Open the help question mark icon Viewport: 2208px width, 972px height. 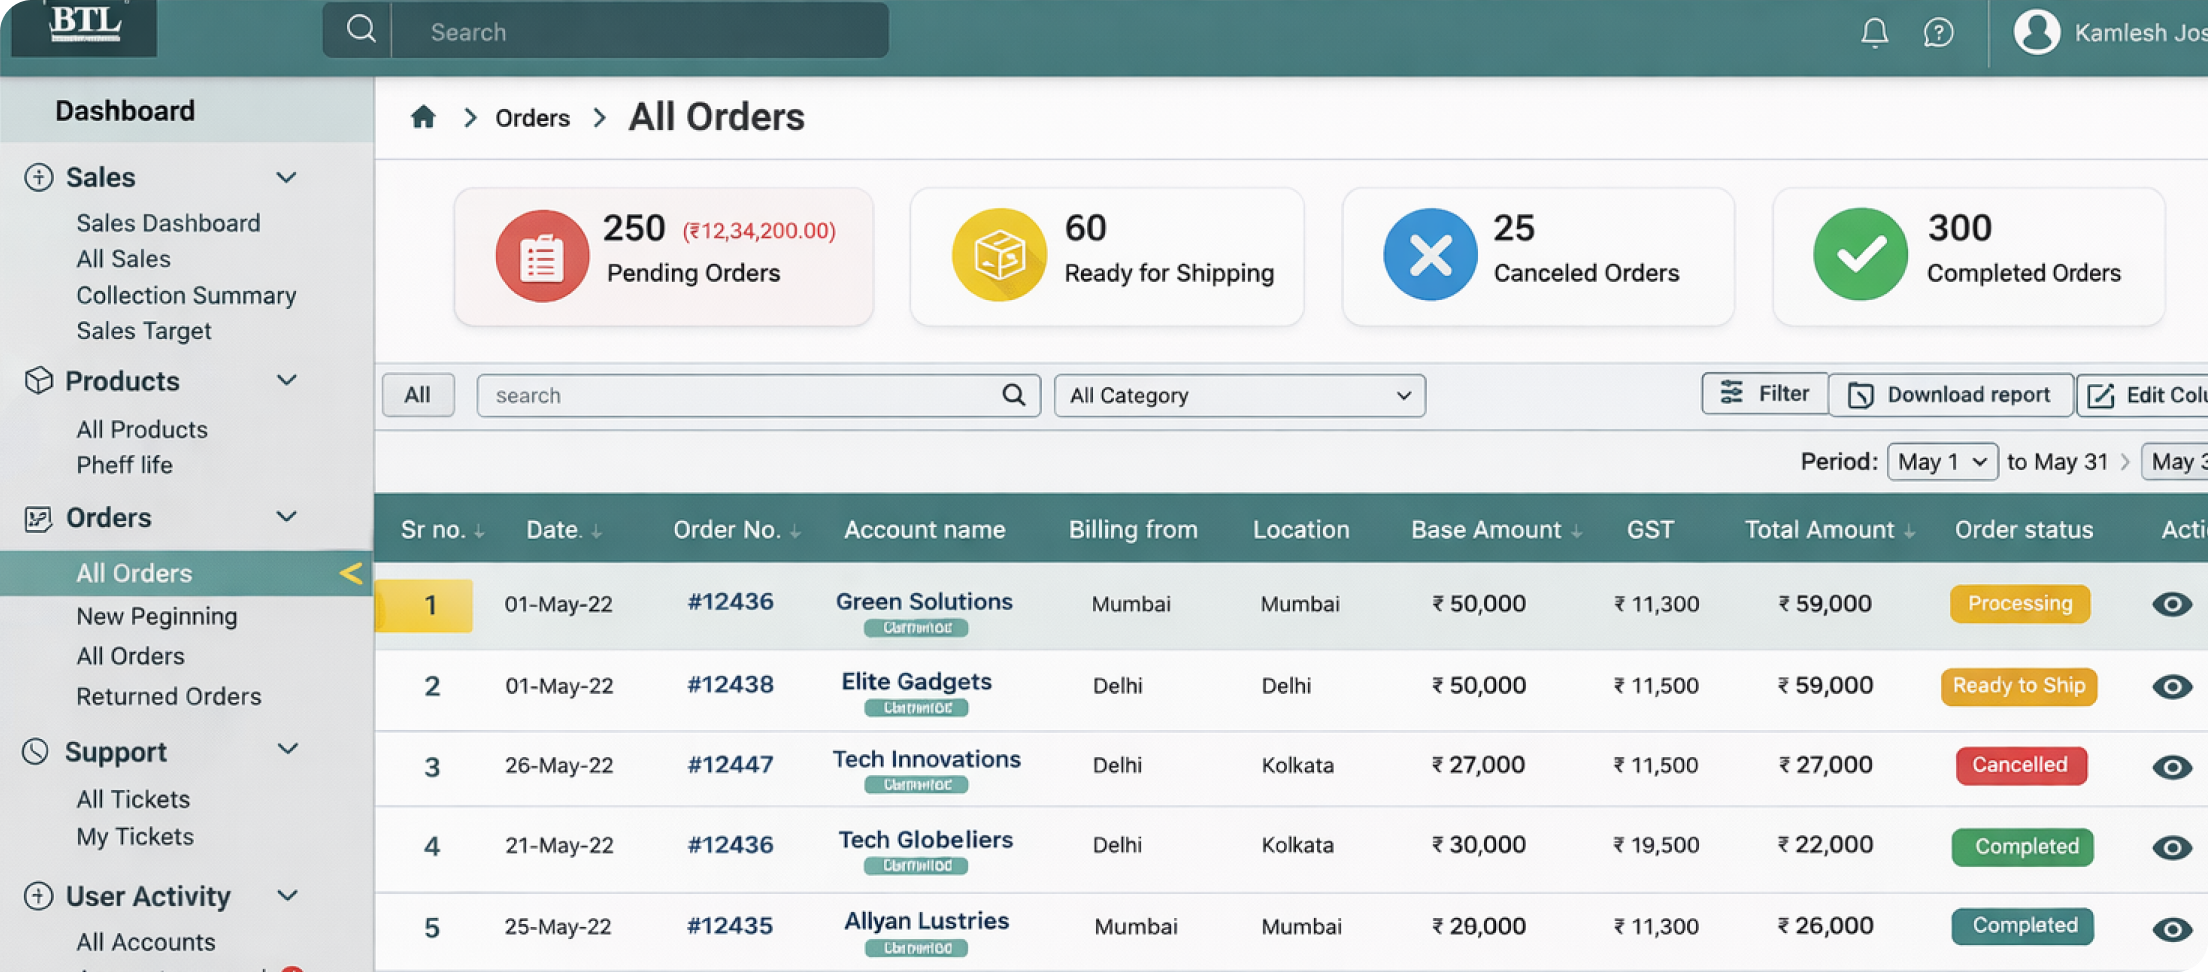pos(1938,33)
